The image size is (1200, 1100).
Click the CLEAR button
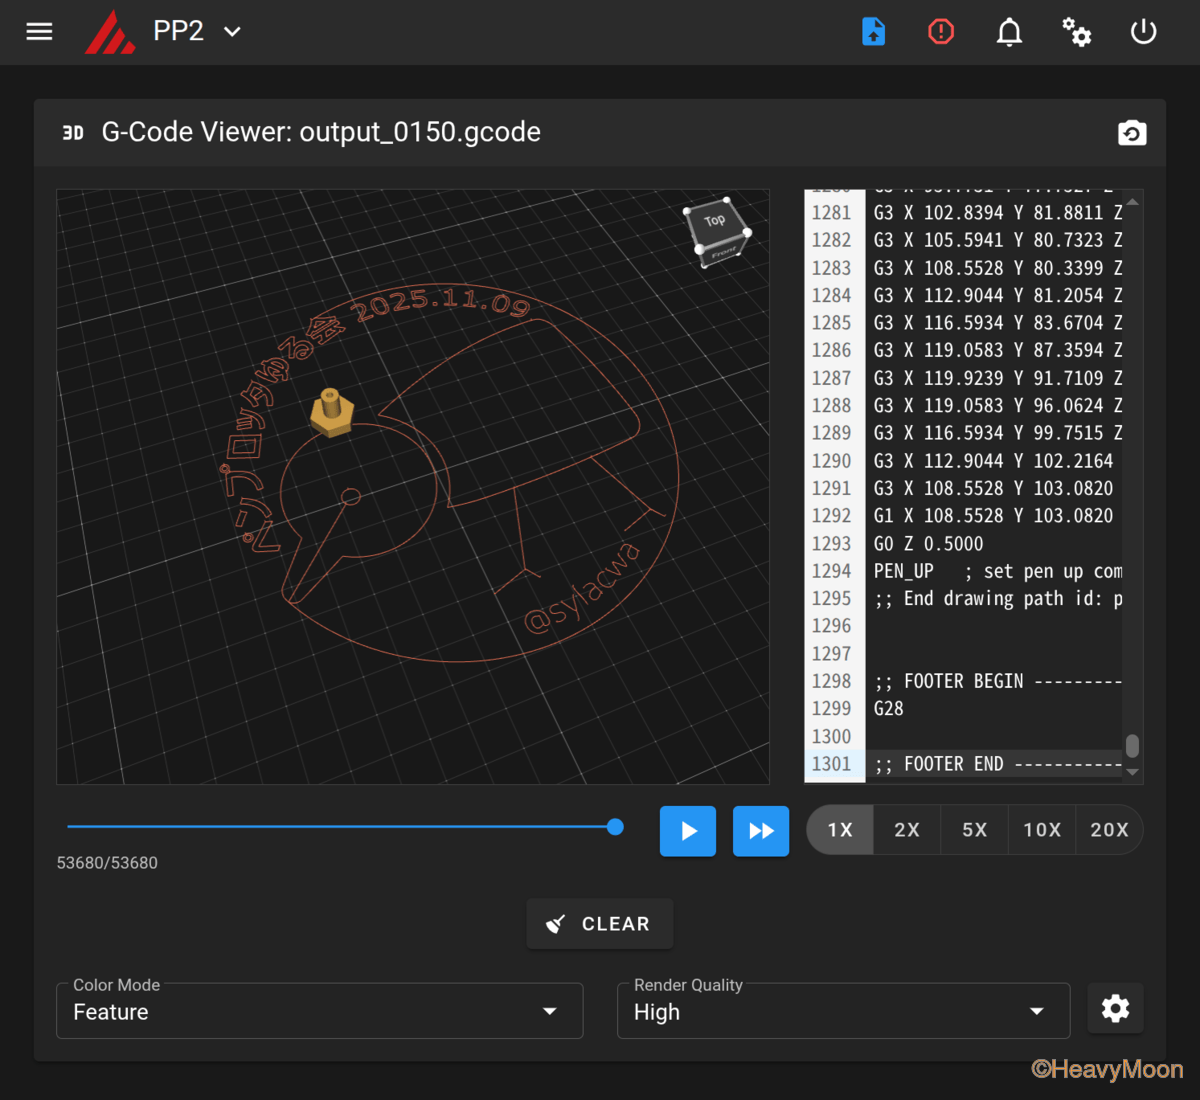click(599, 924)
